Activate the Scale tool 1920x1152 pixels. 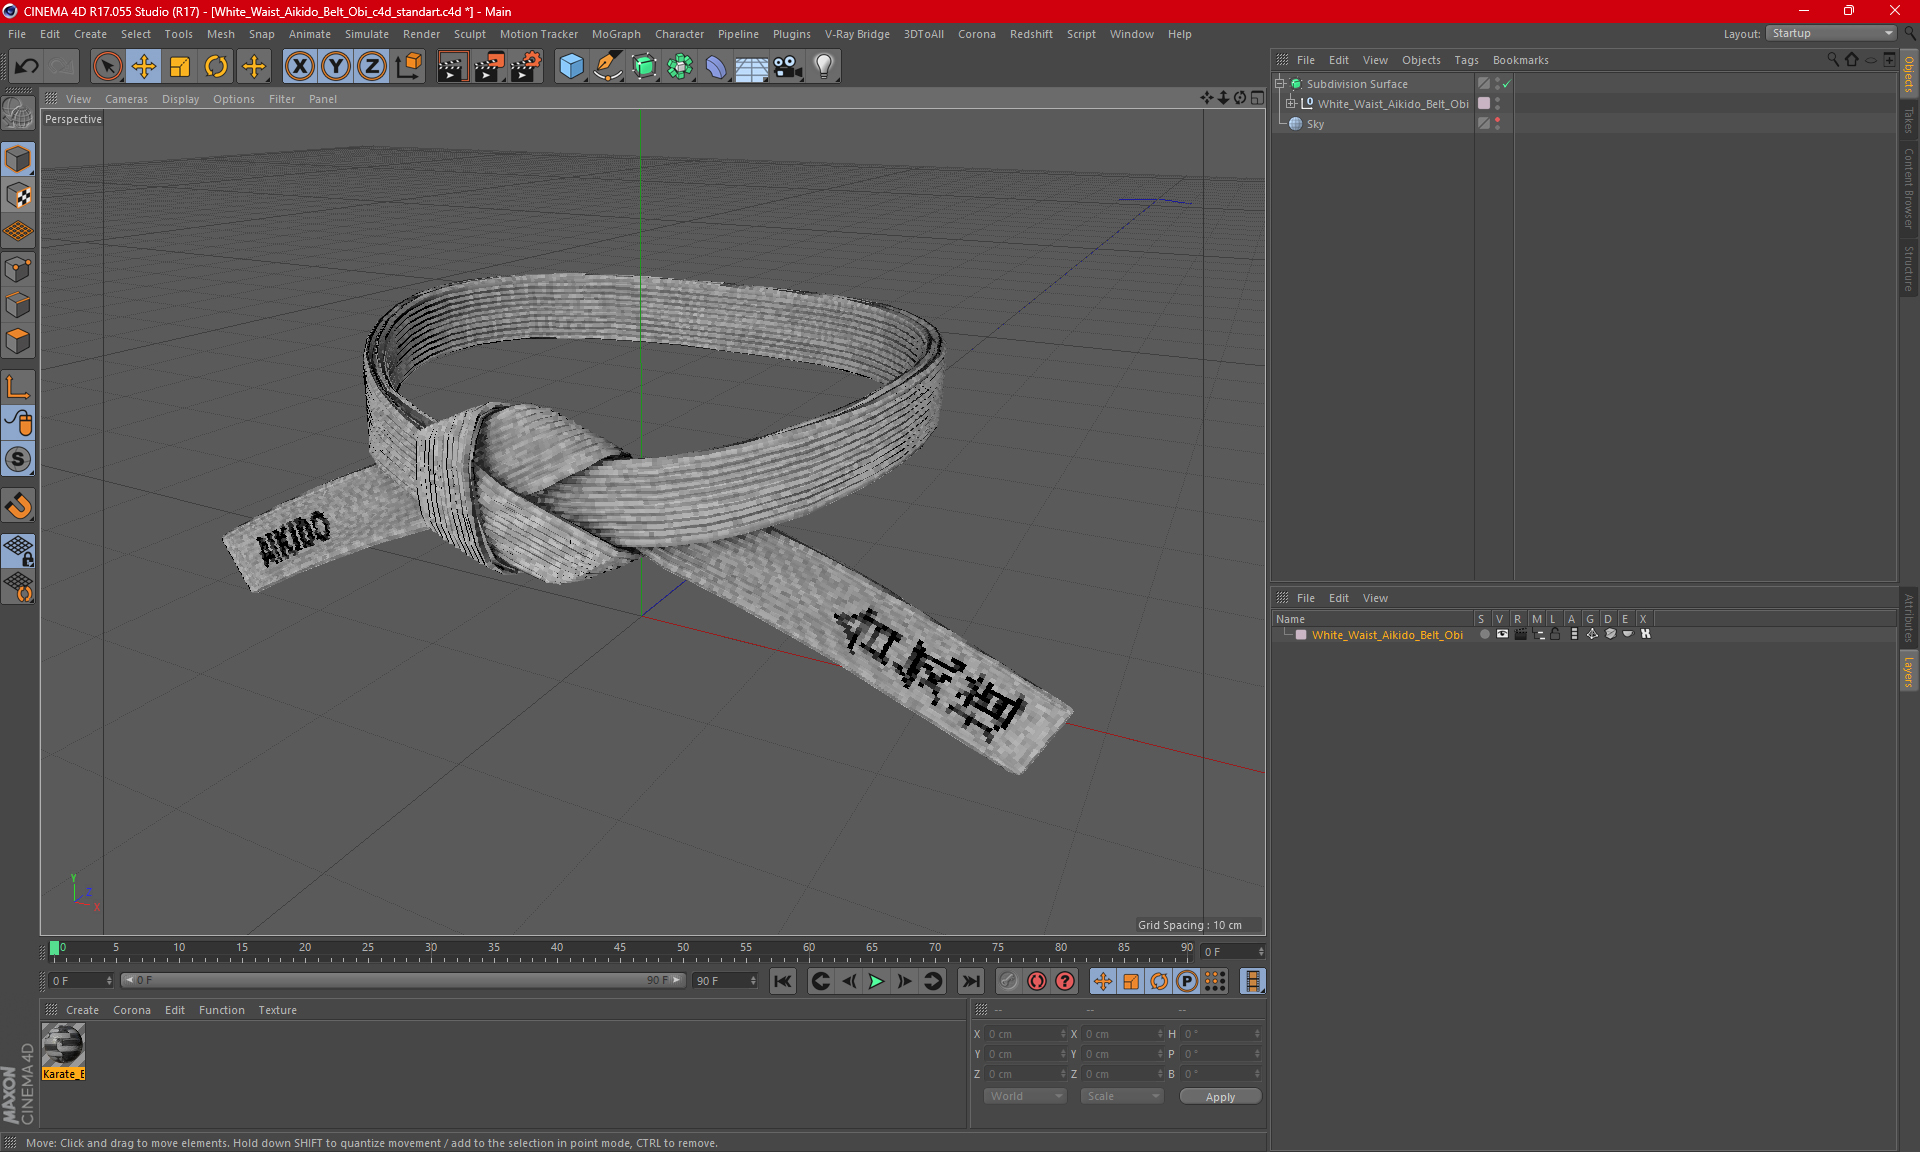click(180, 67)
